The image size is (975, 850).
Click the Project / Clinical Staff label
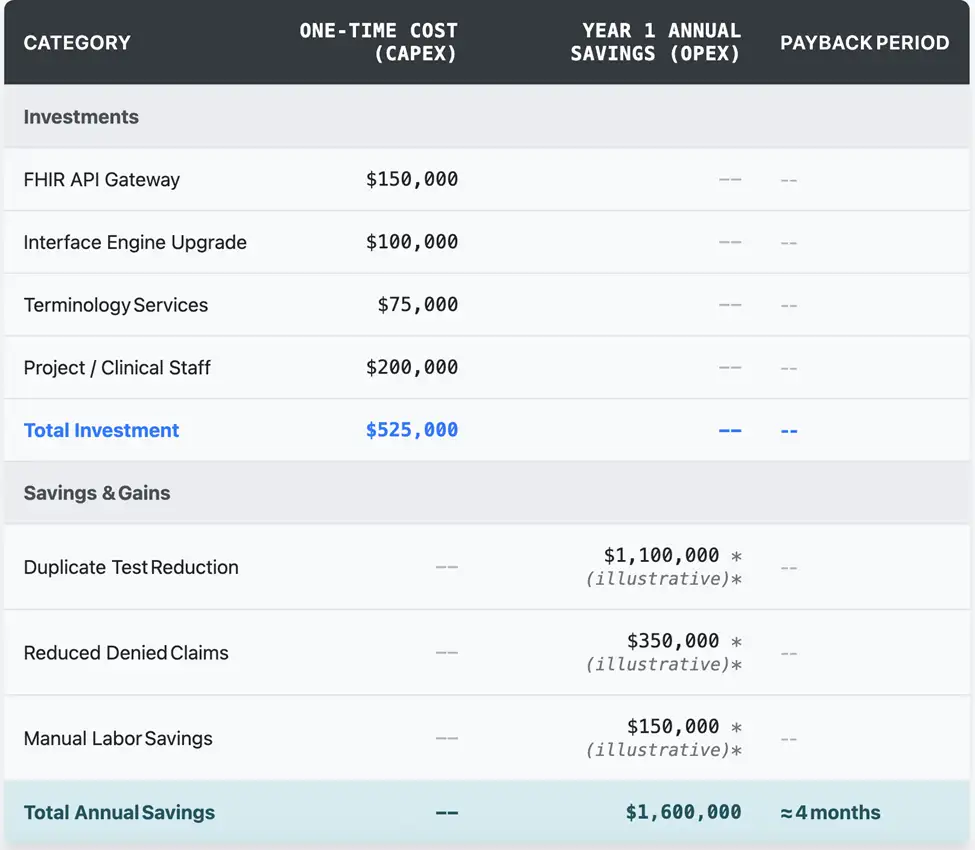click(x=117, y=368)
